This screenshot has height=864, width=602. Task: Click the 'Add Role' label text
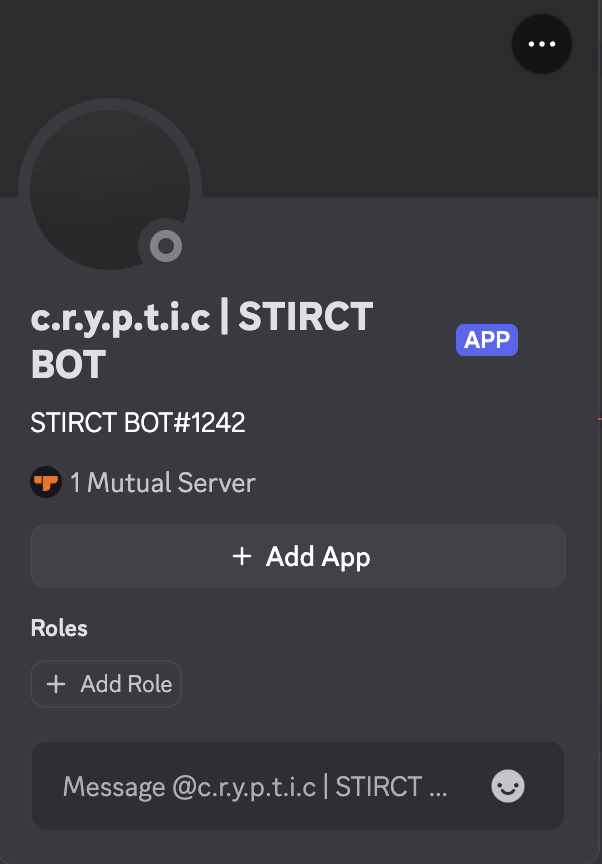point(126,684)
